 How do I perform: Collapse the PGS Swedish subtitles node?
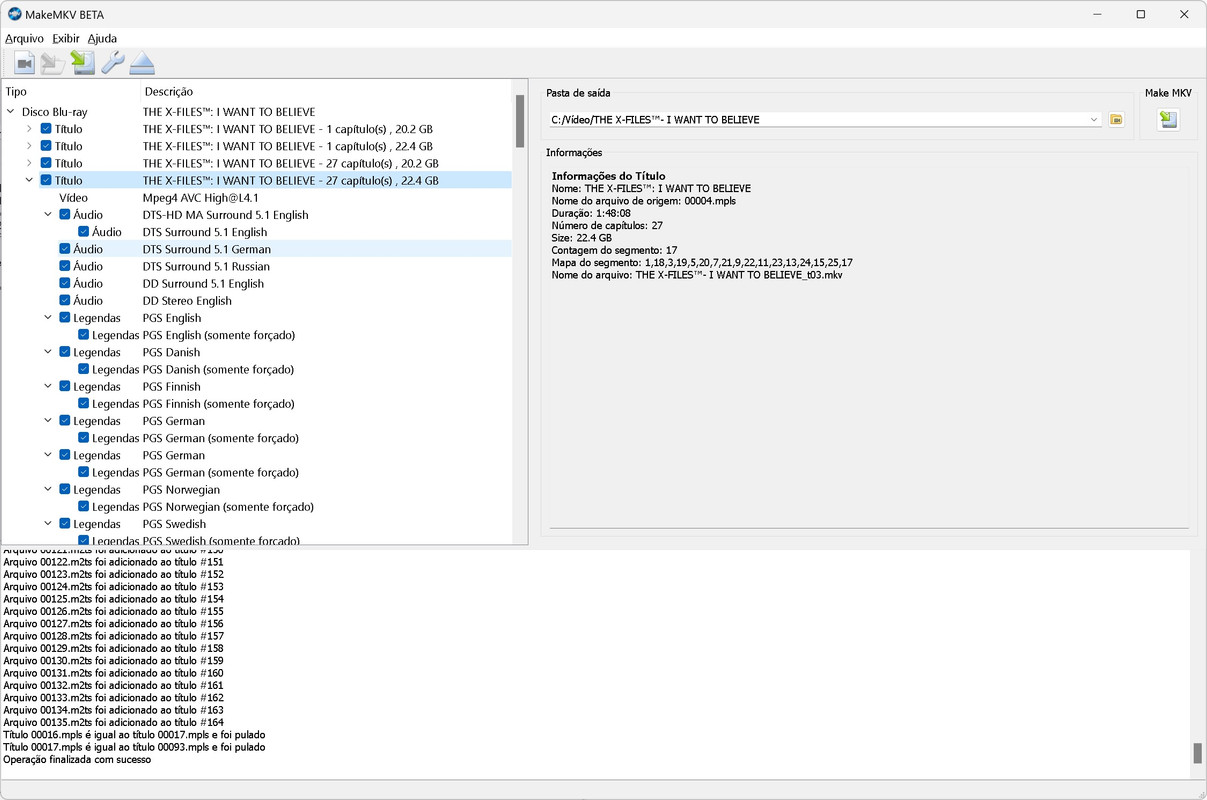coord(47,523)
